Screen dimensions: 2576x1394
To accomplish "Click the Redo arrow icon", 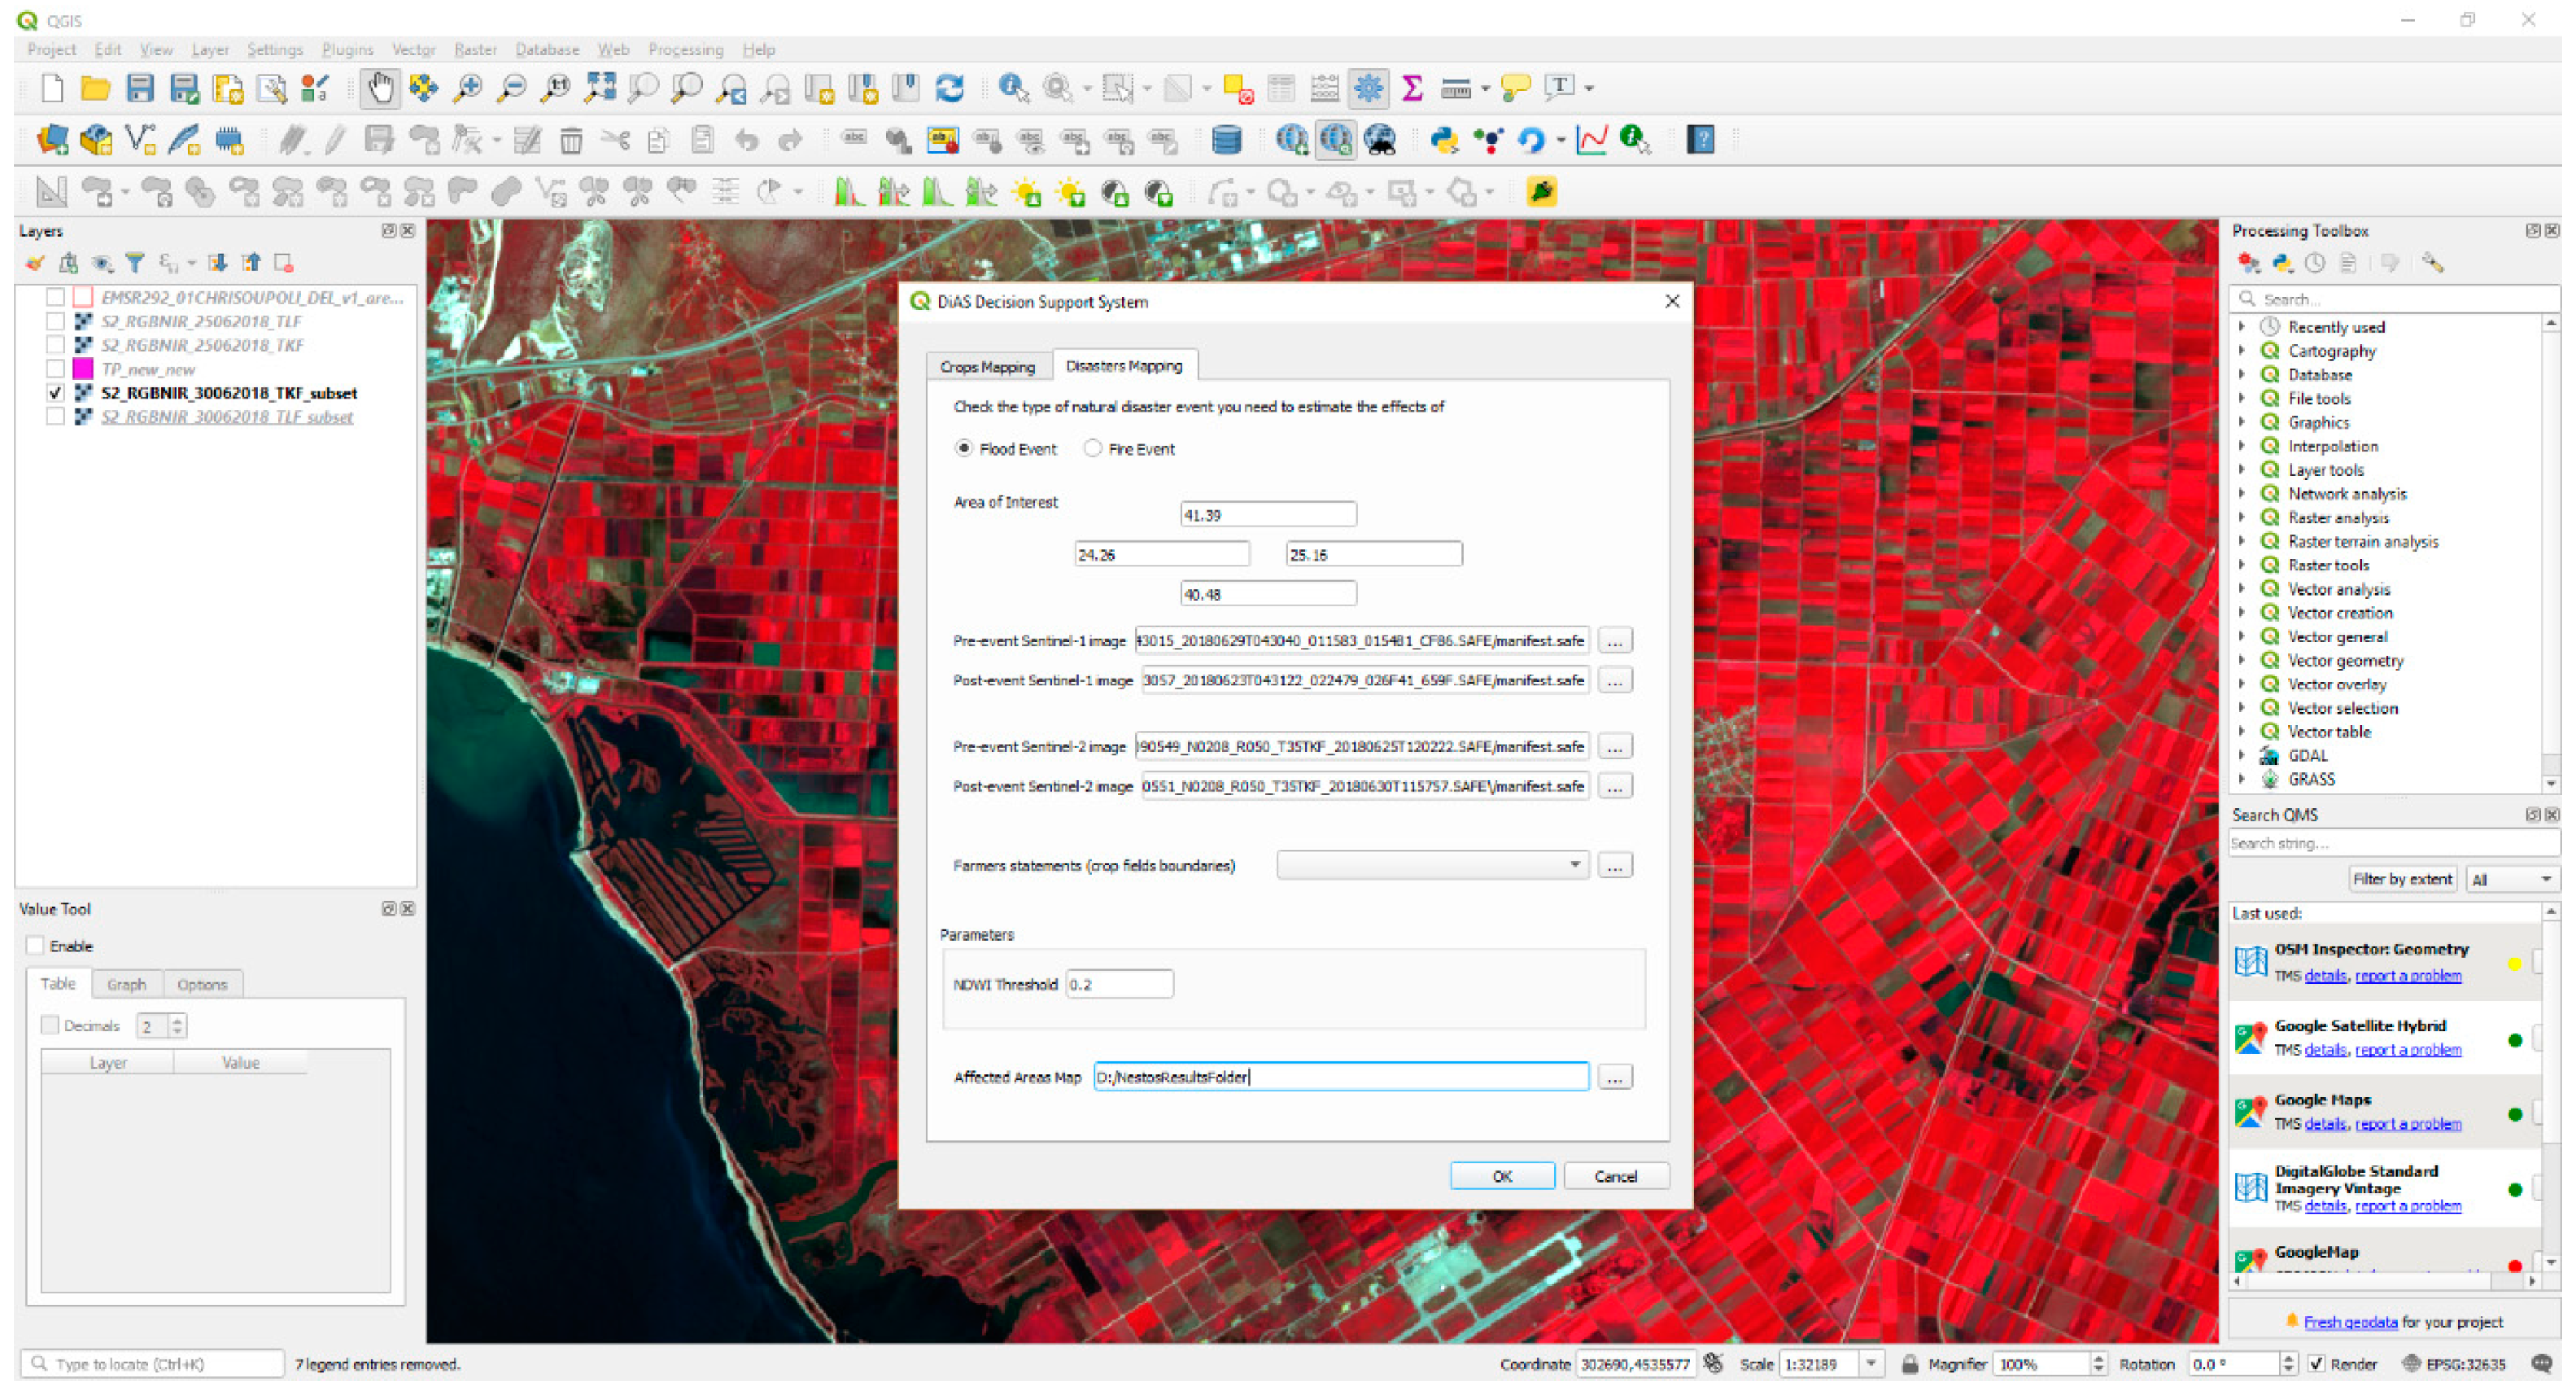I will 790,140.
